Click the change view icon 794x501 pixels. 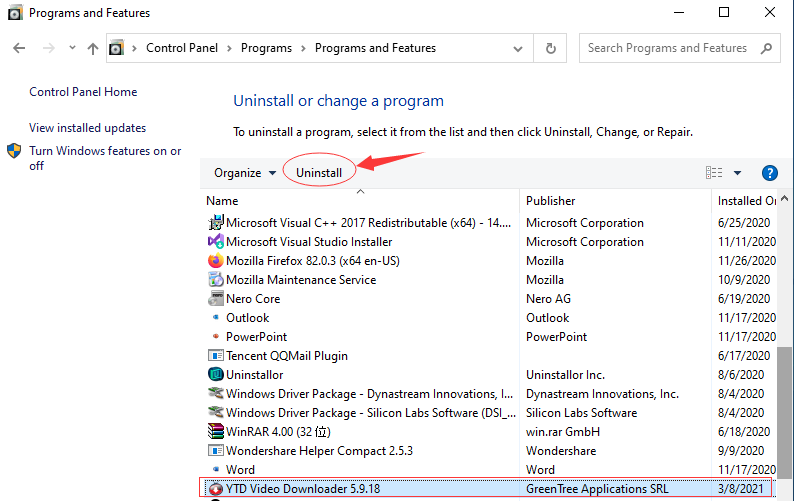coord(714,173)
